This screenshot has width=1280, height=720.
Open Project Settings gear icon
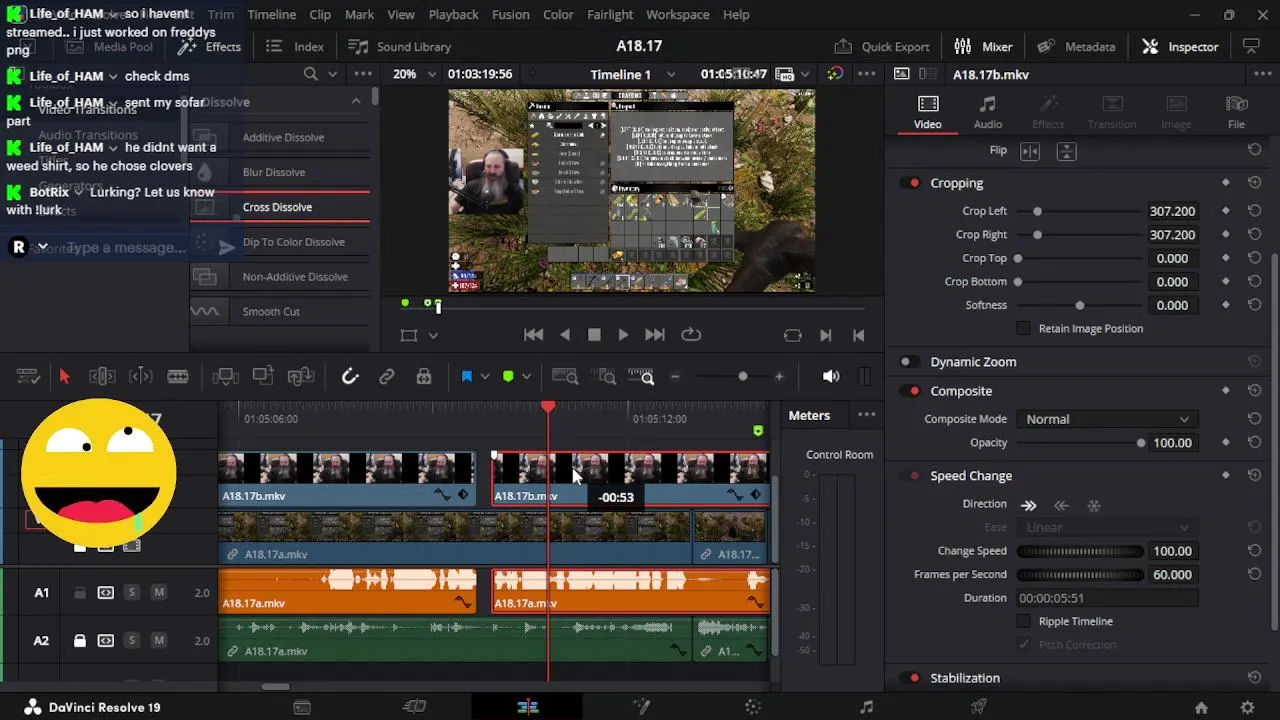click(1247, 707)
